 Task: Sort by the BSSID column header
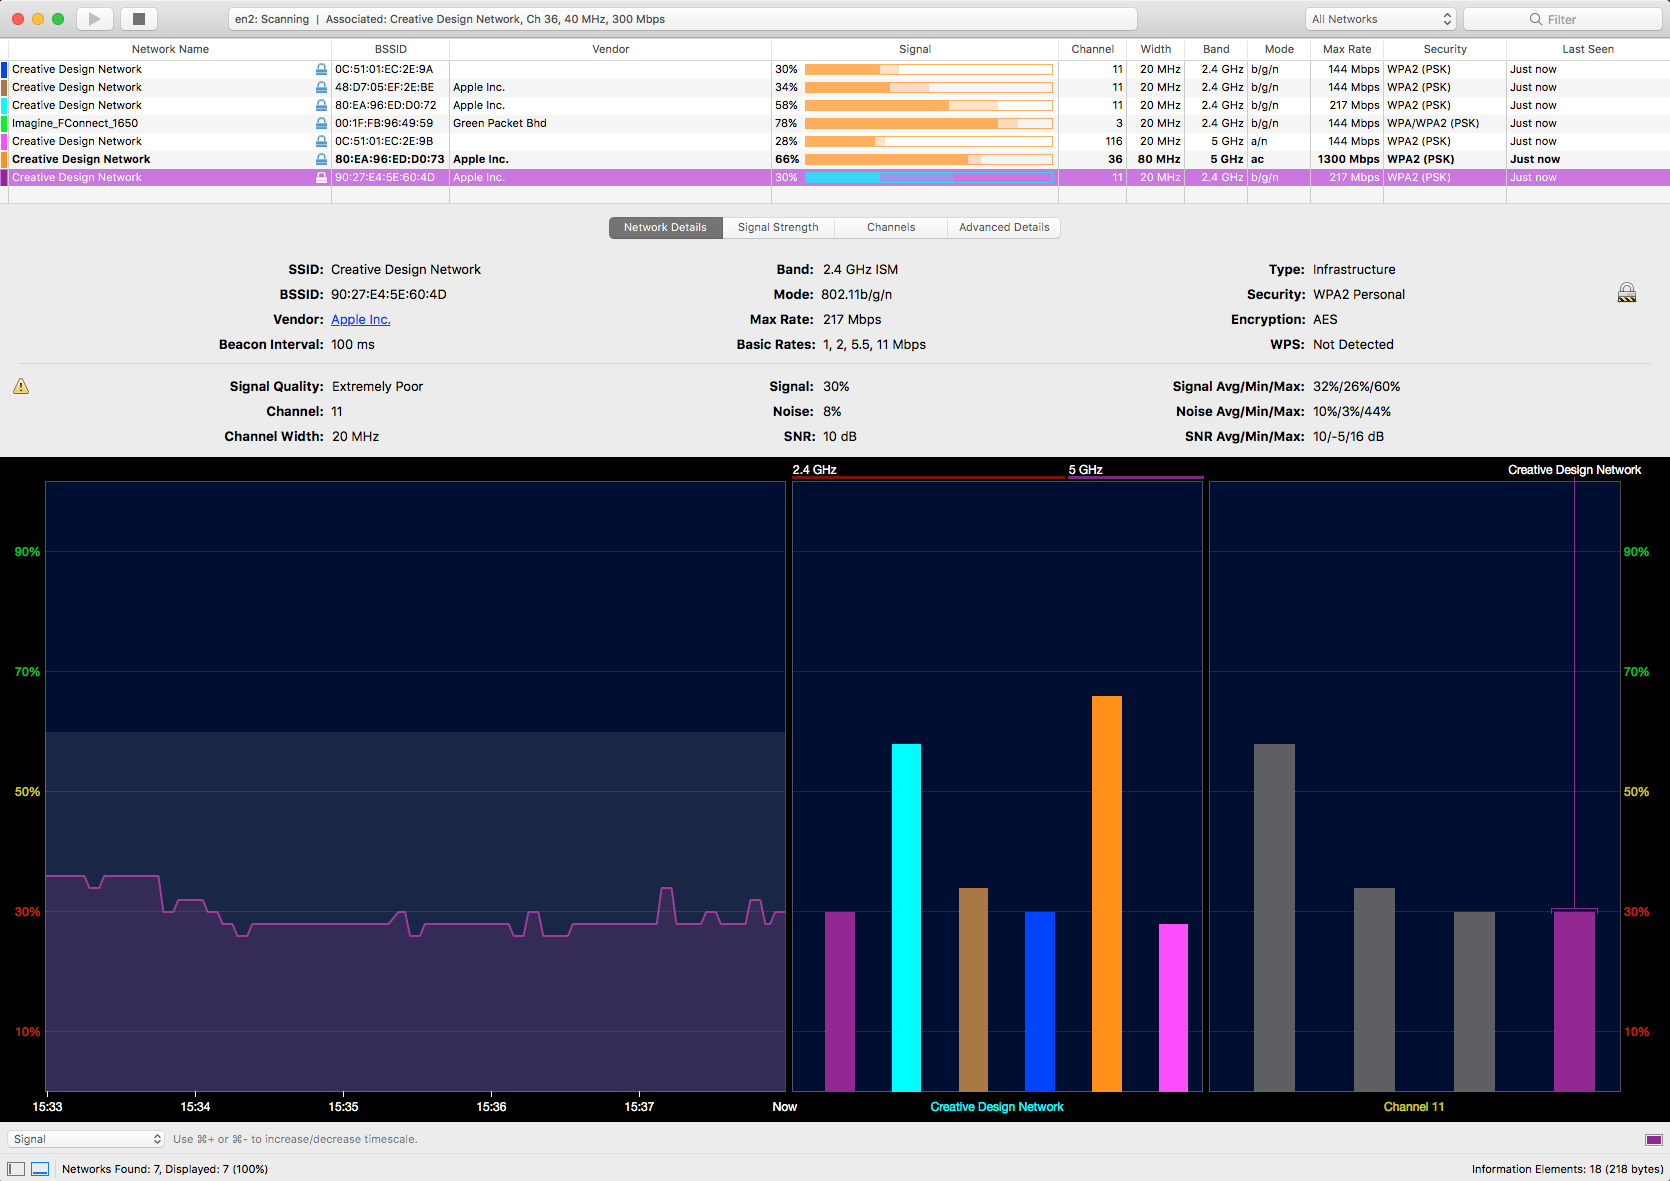pyautogui.click(x=391, y=49)
